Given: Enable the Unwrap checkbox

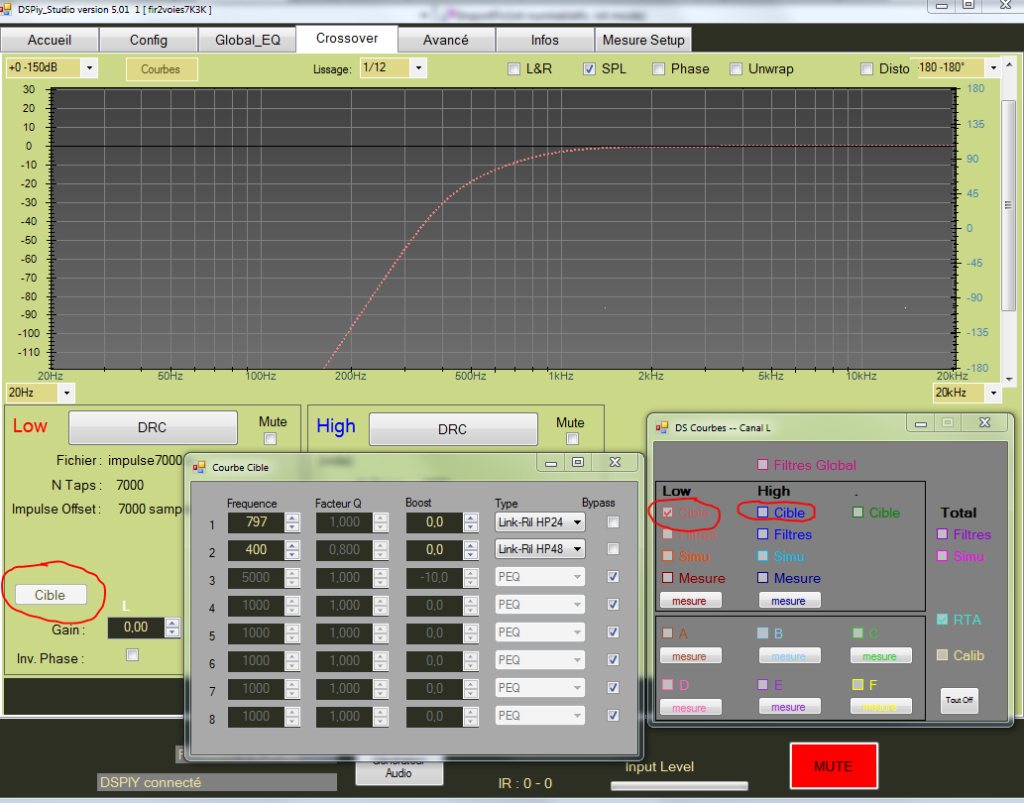Looking at the screenshot, I should coord(736,69).
